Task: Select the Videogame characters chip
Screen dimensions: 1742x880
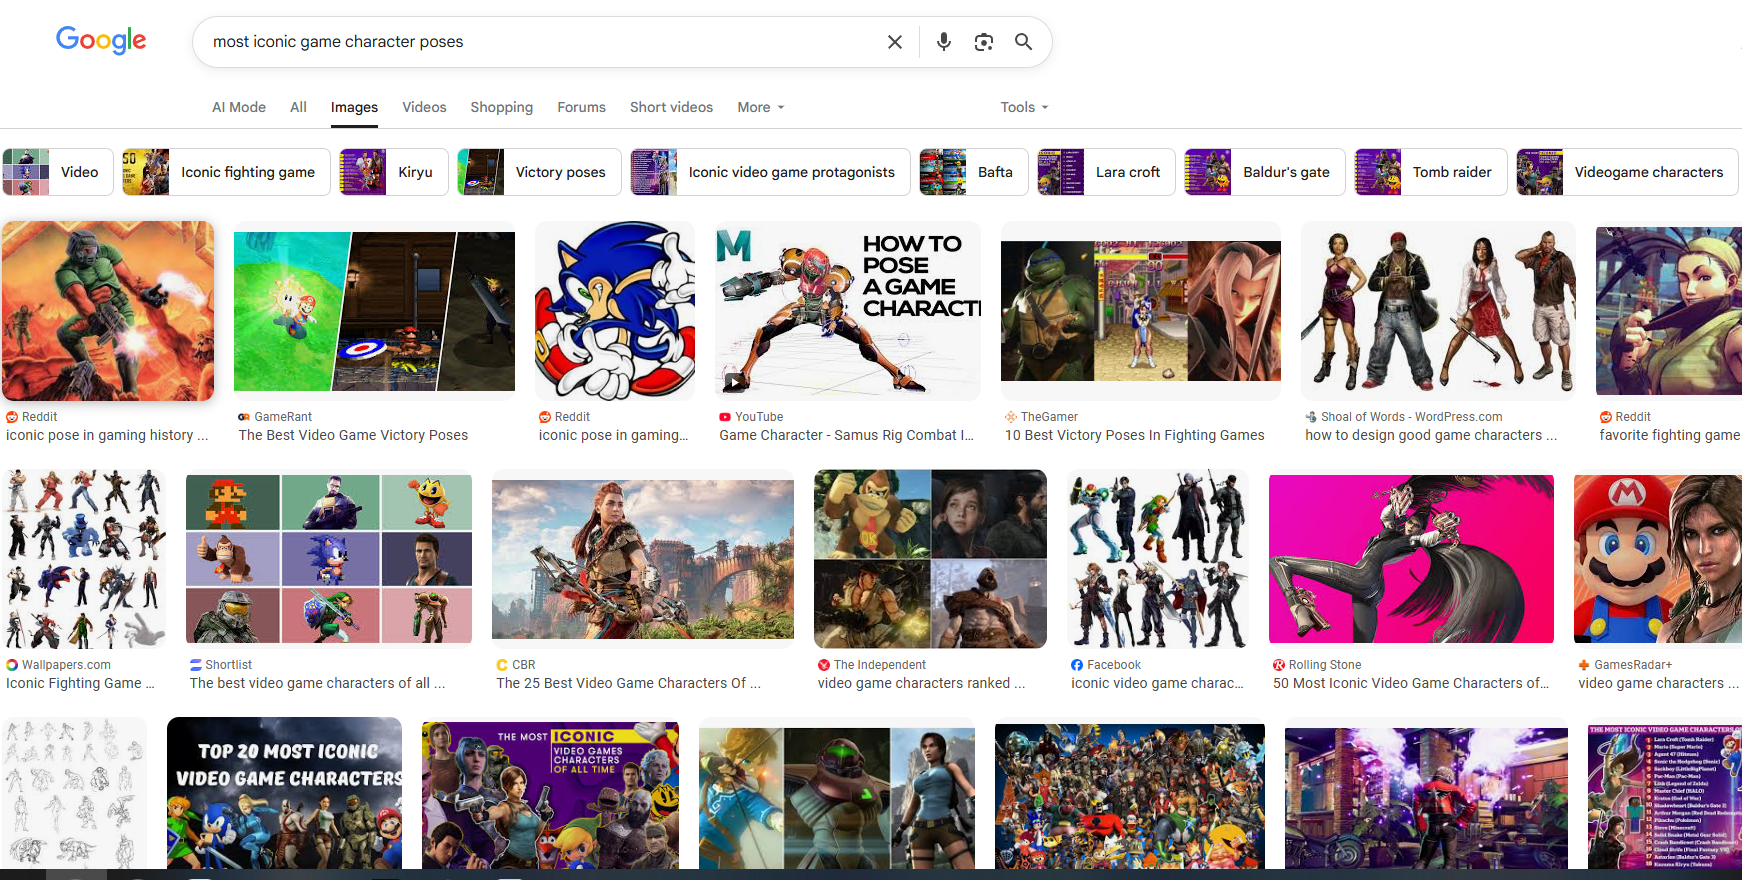Action: 1627,172
